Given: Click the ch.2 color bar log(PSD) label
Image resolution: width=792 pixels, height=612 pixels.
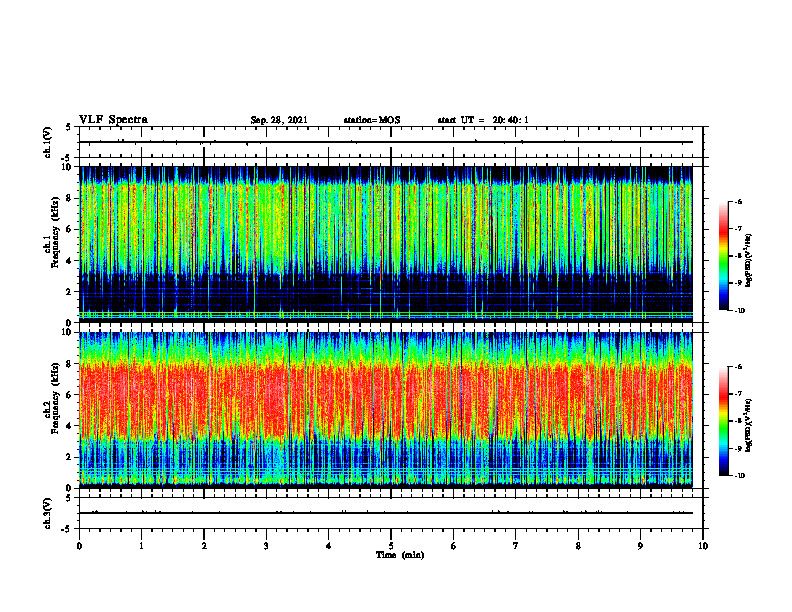Looking at the screenshot, I should click(749, 425).
